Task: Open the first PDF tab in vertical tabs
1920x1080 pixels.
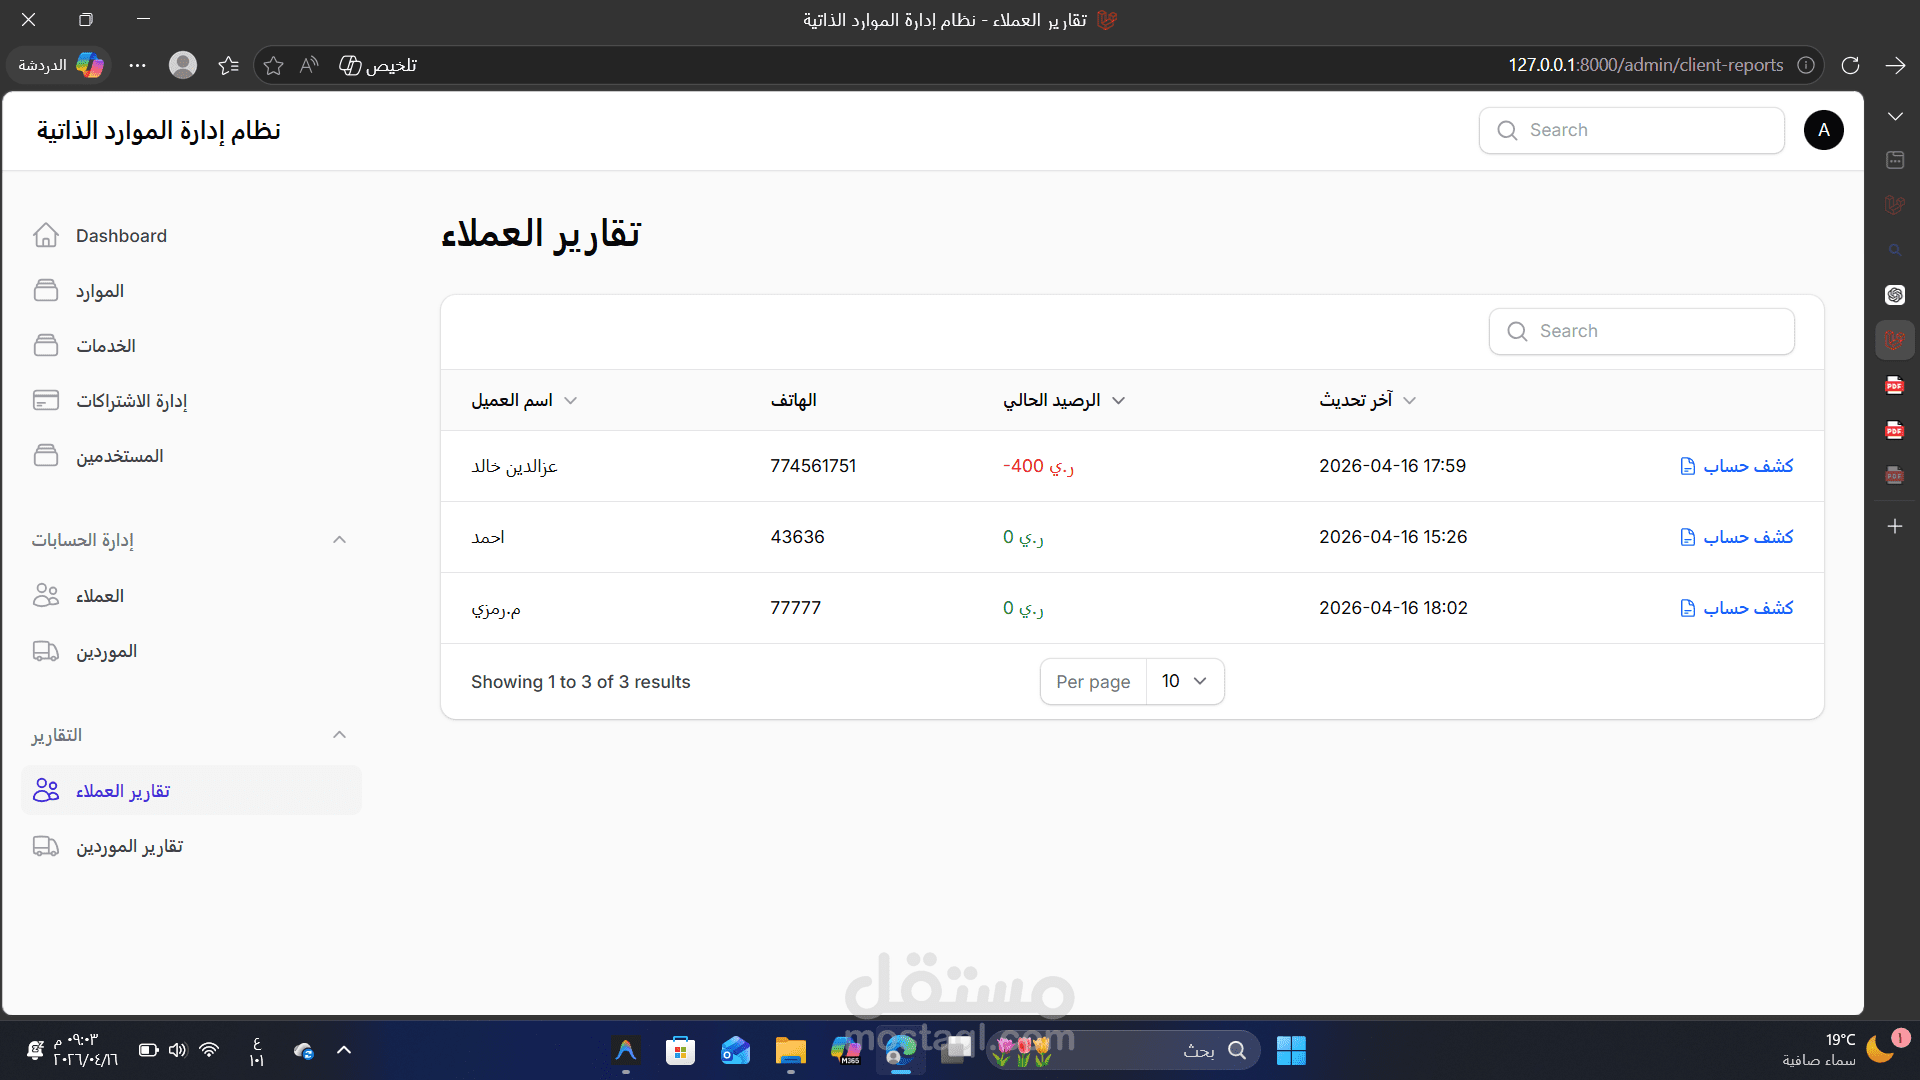Action: pyautogui.click(x=1895, y=385)
